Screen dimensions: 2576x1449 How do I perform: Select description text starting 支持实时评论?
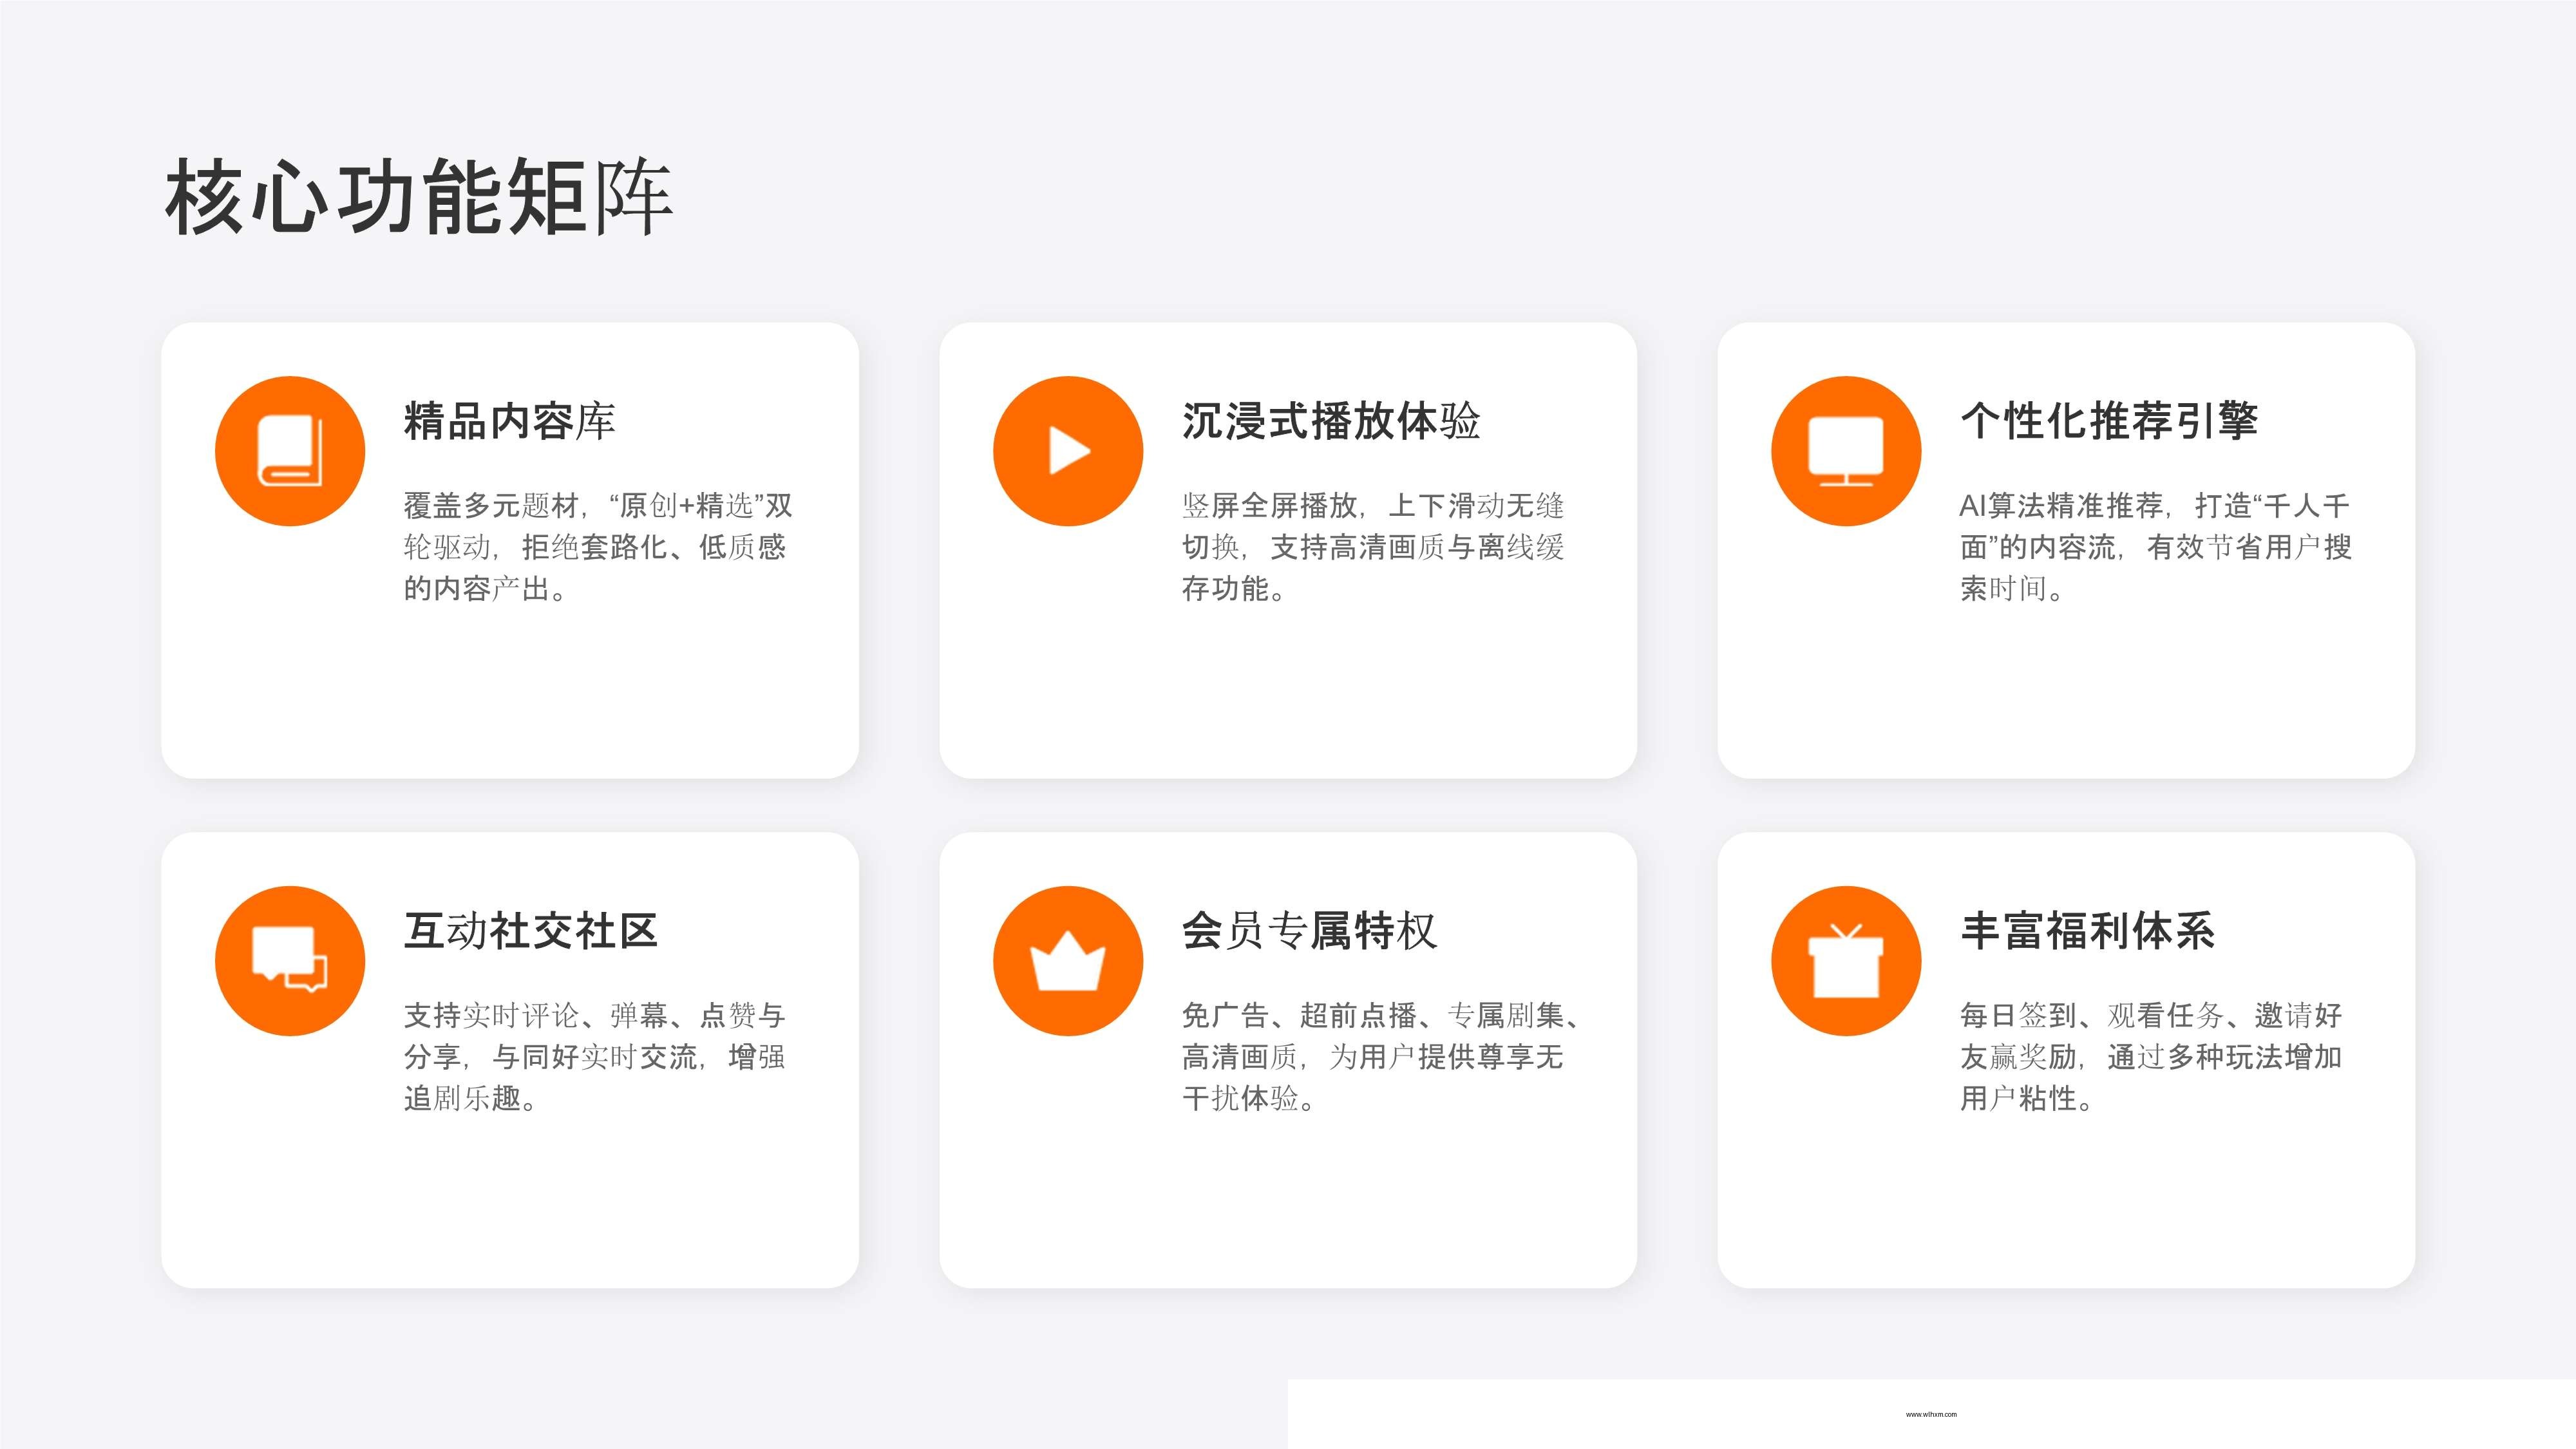594,1057
